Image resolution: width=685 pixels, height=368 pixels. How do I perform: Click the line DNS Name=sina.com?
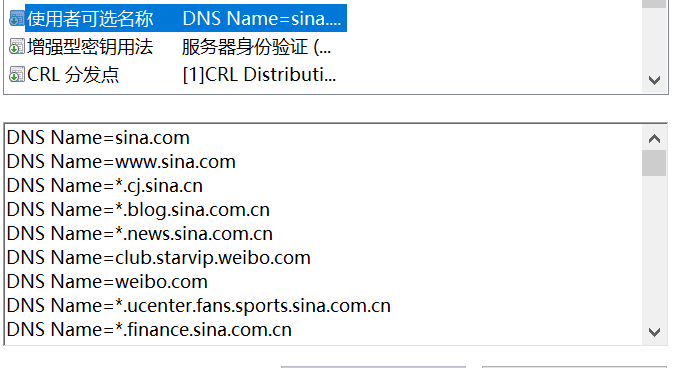pos(98,138)
